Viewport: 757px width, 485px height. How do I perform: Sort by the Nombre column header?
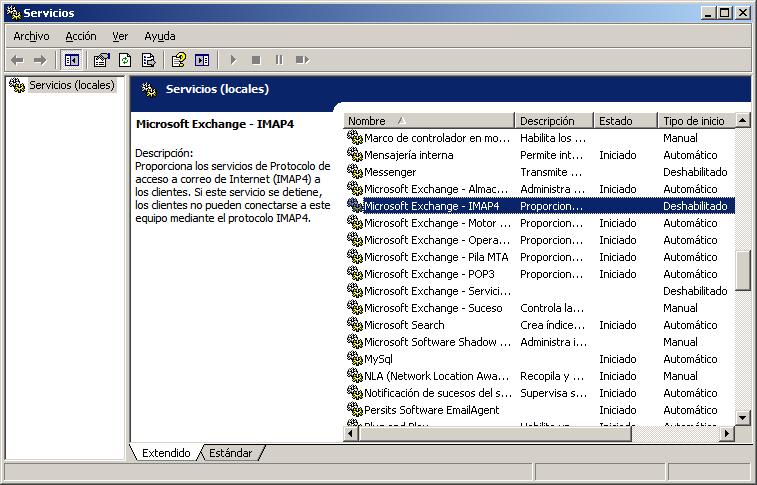tap(428, 121)
